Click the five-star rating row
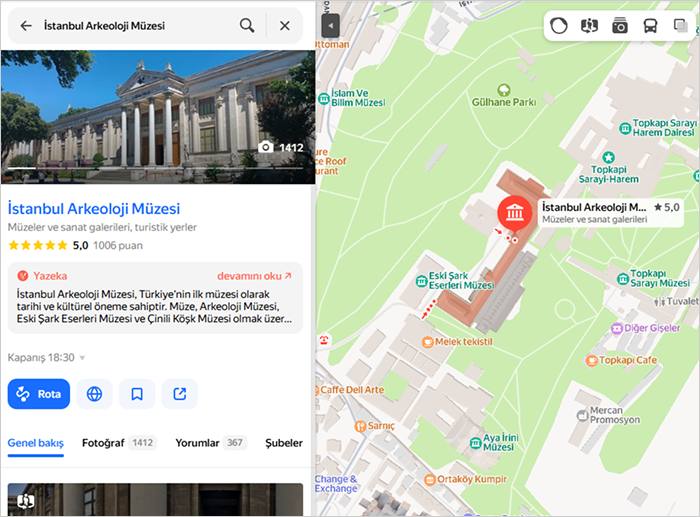Viewport: 700px width, 517px height. point(38,245)
